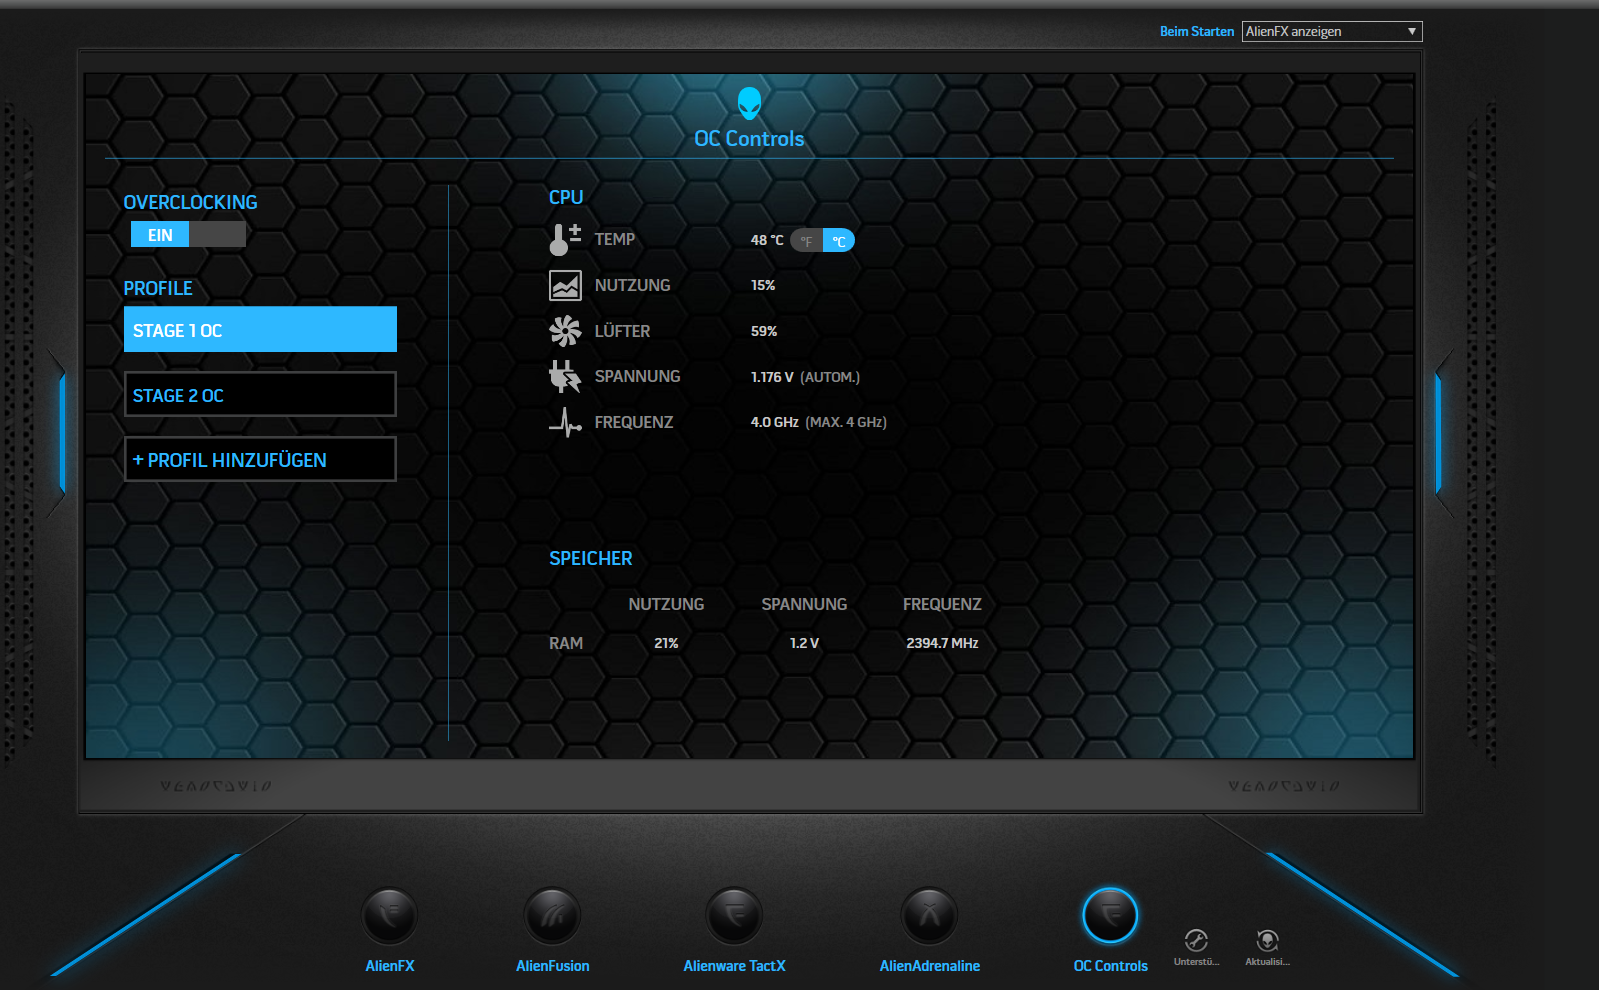This screenshot has height=990, width=1599.
Task: Toggle the Overclocking EIN switch
Action: (188, 235)
